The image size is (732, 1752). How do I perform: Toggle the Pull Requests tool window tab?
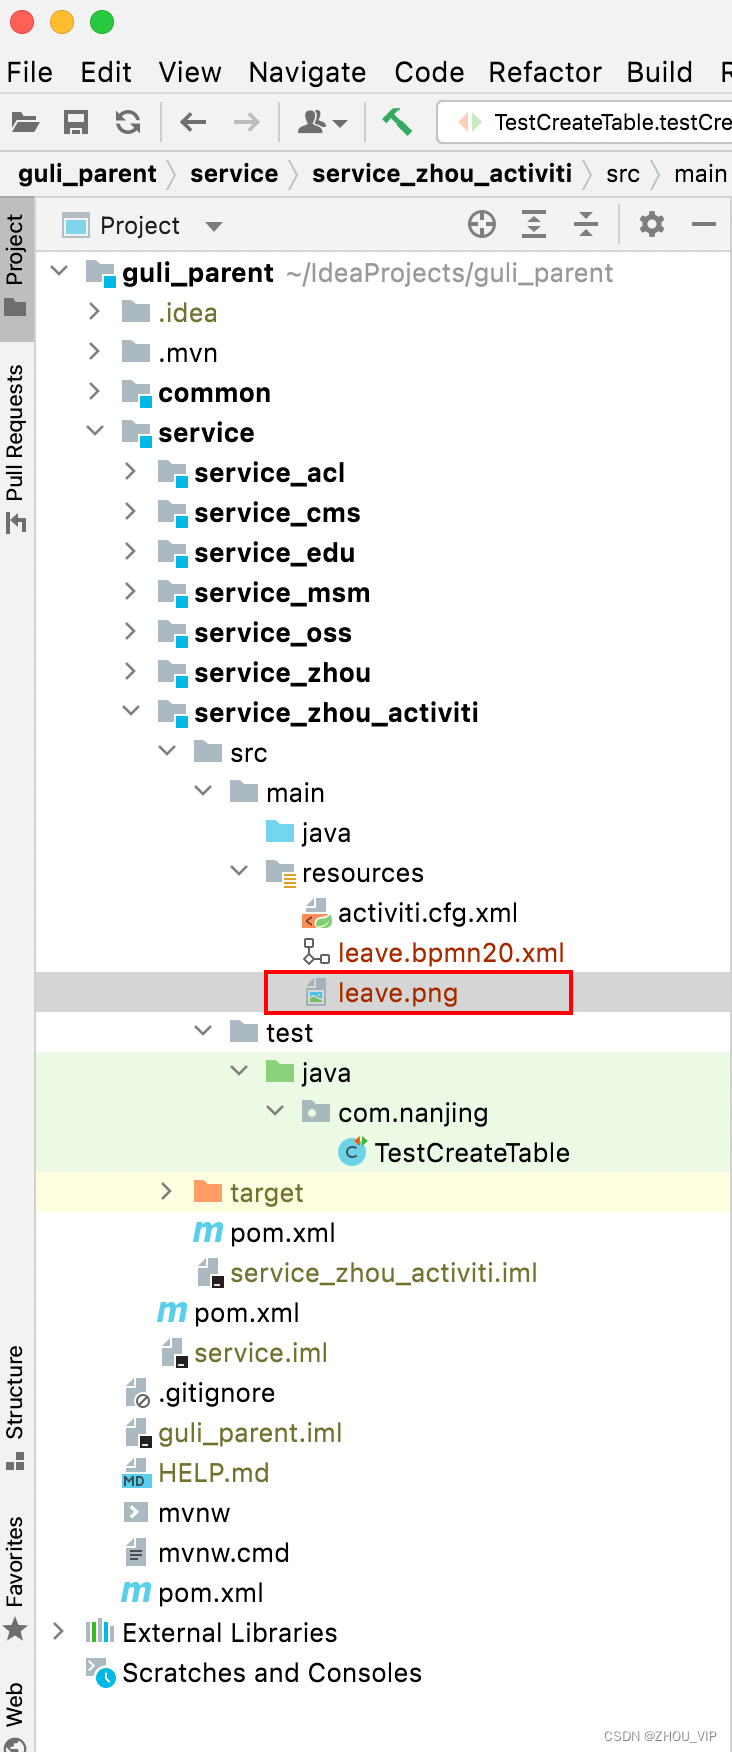point(15,447)
